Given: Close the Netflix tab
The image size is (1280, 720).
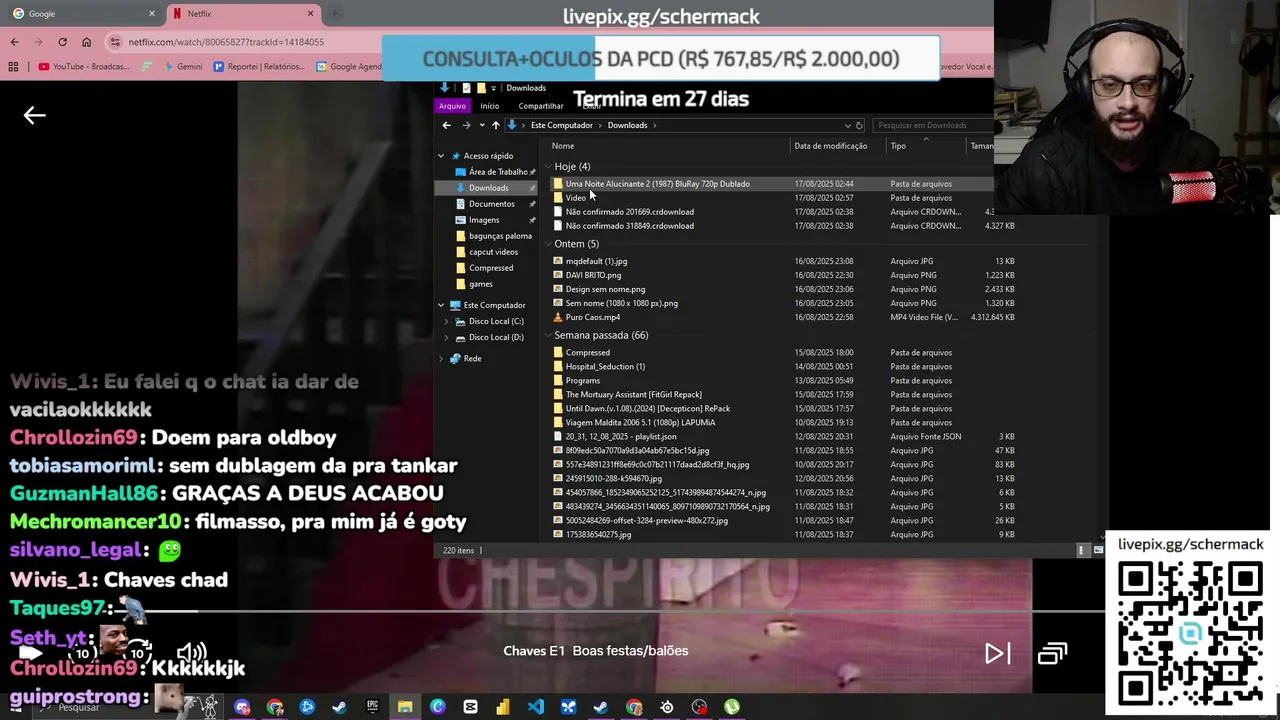Looking at the screenshot, I should [x=310, y=14].
